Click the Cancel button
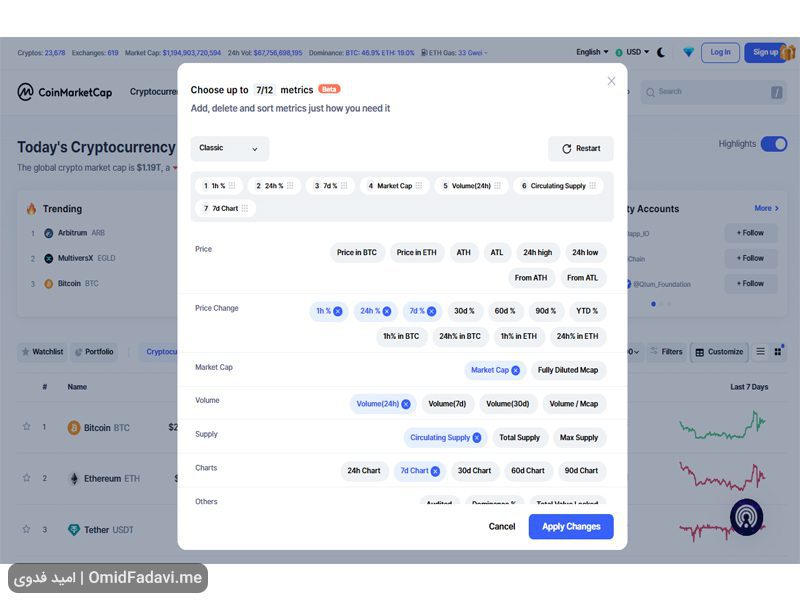 click(502, 527)
